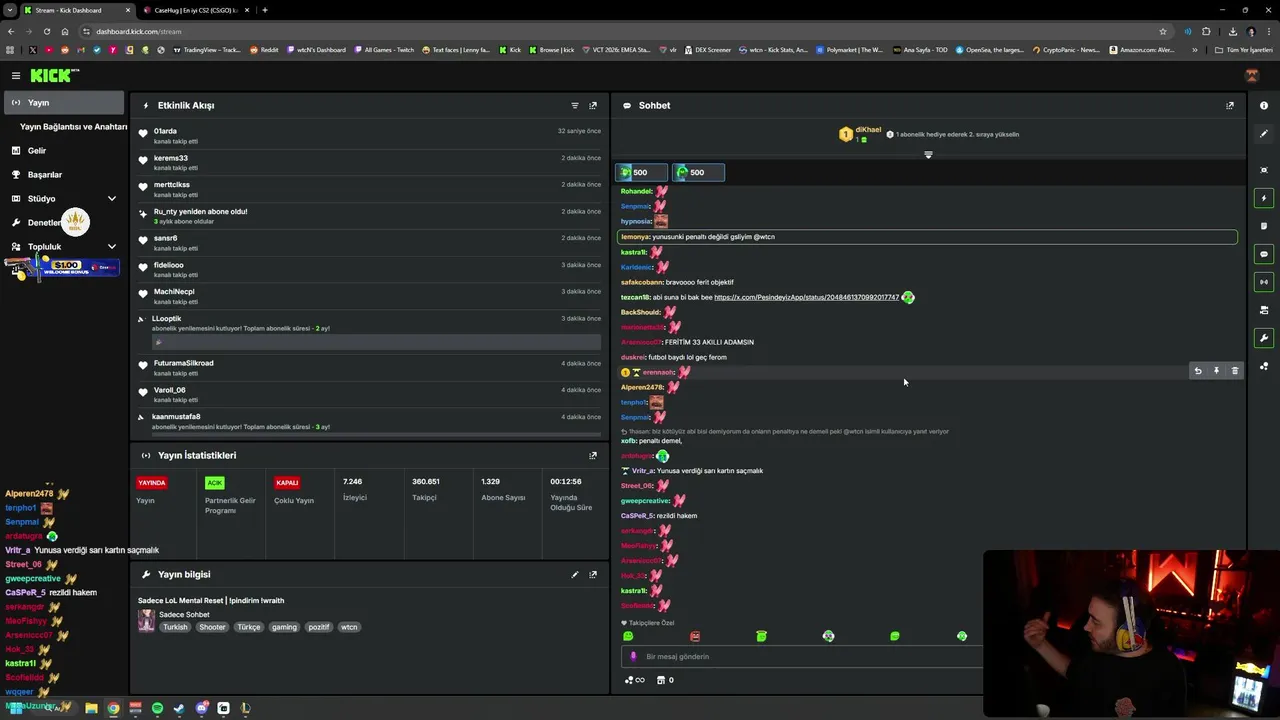Click lemonya's highlighted chat message

[927, 237]
